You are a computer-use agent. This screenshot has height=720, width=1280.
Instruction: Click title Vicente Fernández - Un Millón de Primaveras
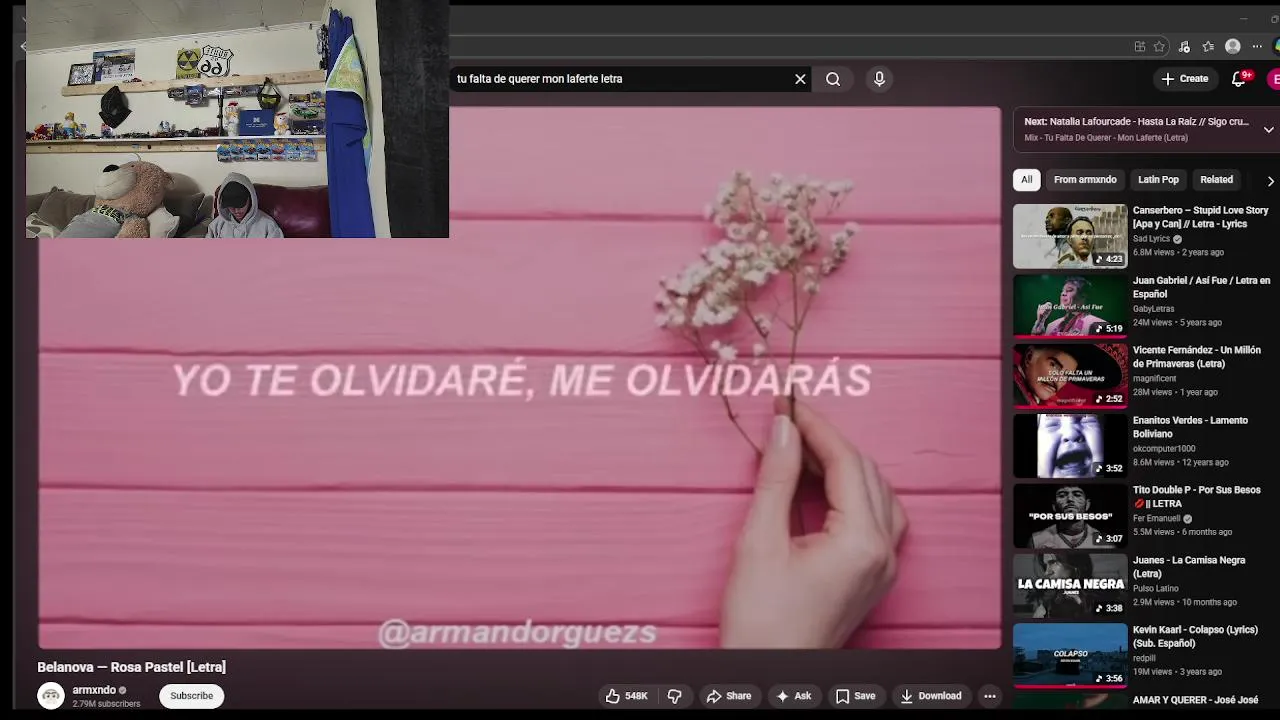point(1197,357)
